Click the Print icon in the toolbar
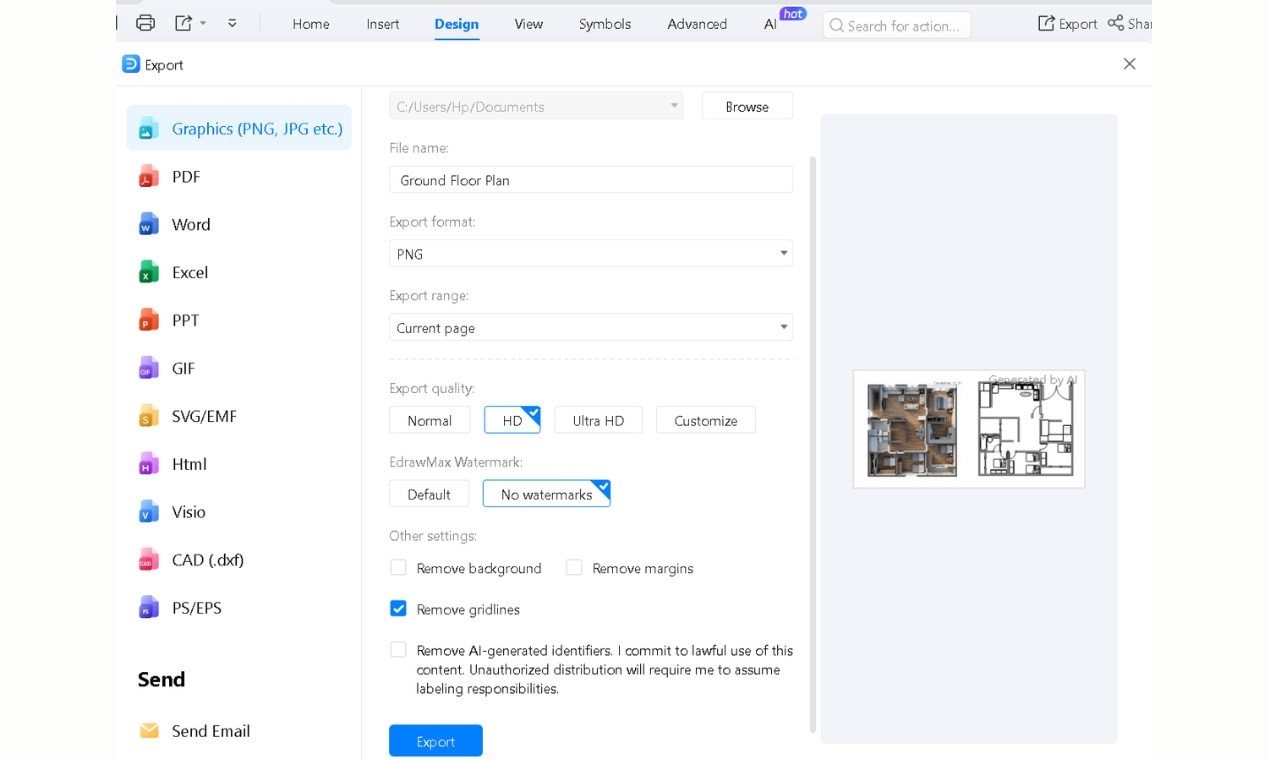1268x760 pixels. pos(145,22)
